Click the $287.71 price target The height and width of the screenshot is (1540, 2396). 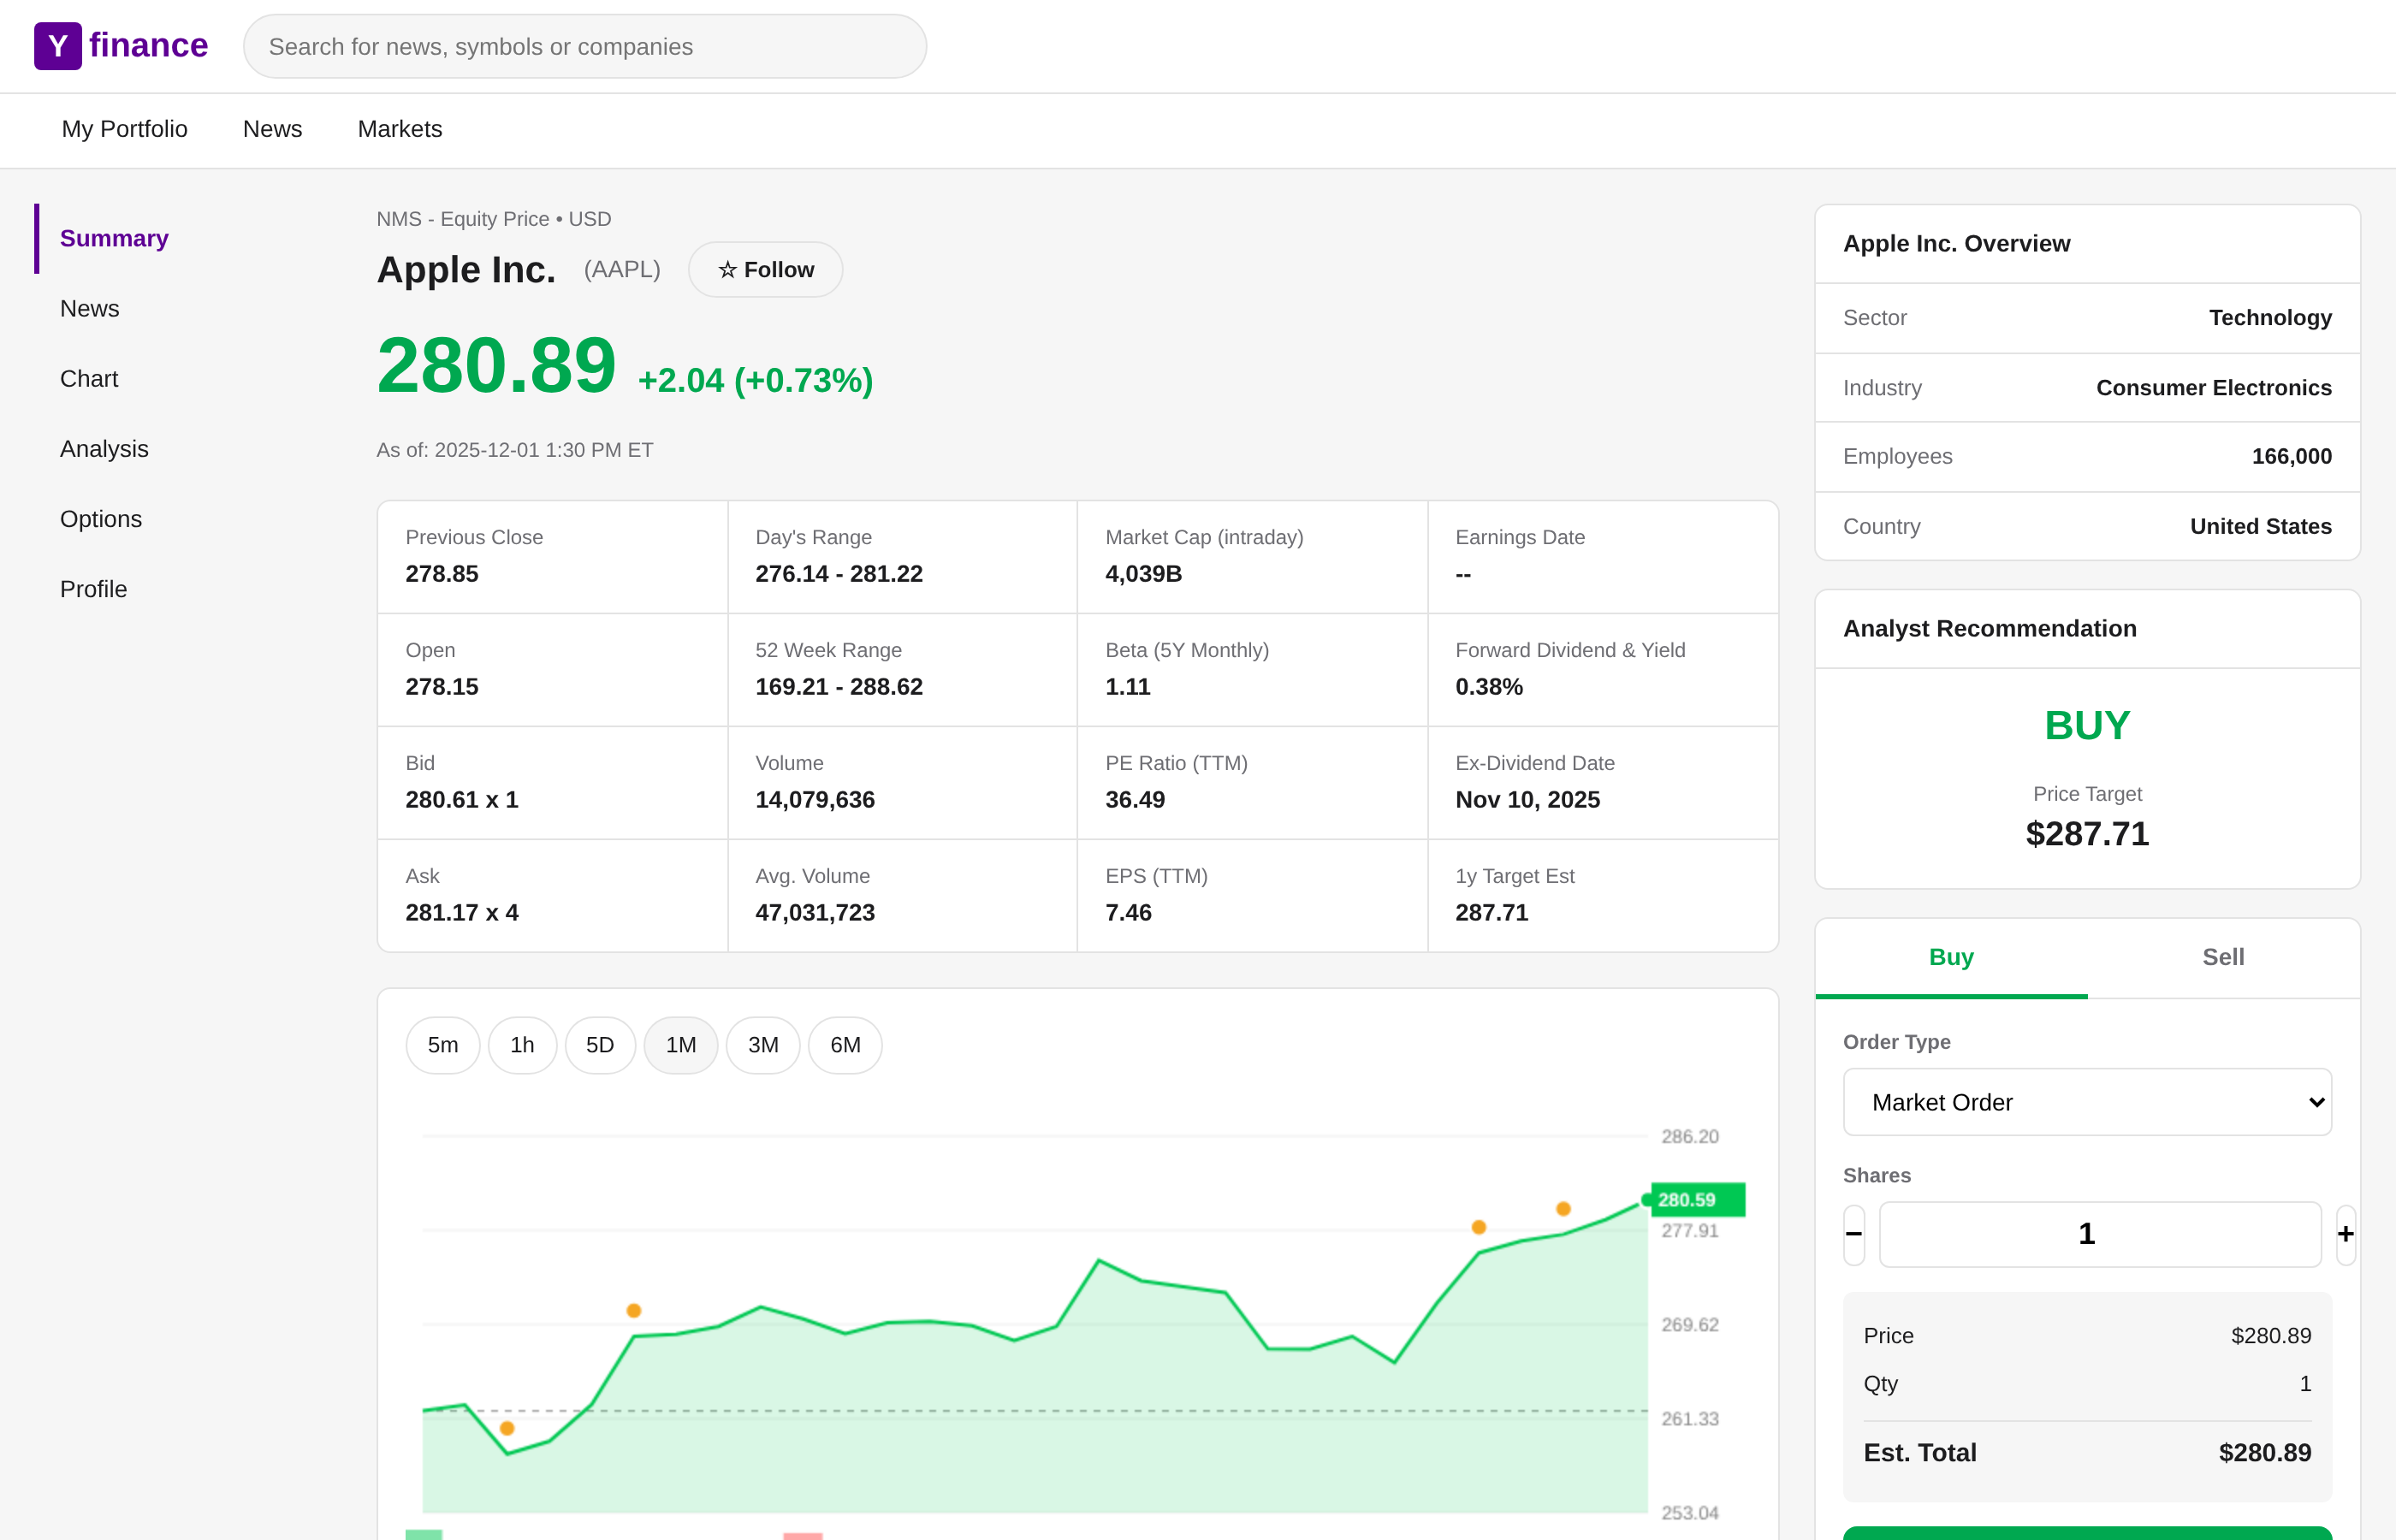(2087, 834)
